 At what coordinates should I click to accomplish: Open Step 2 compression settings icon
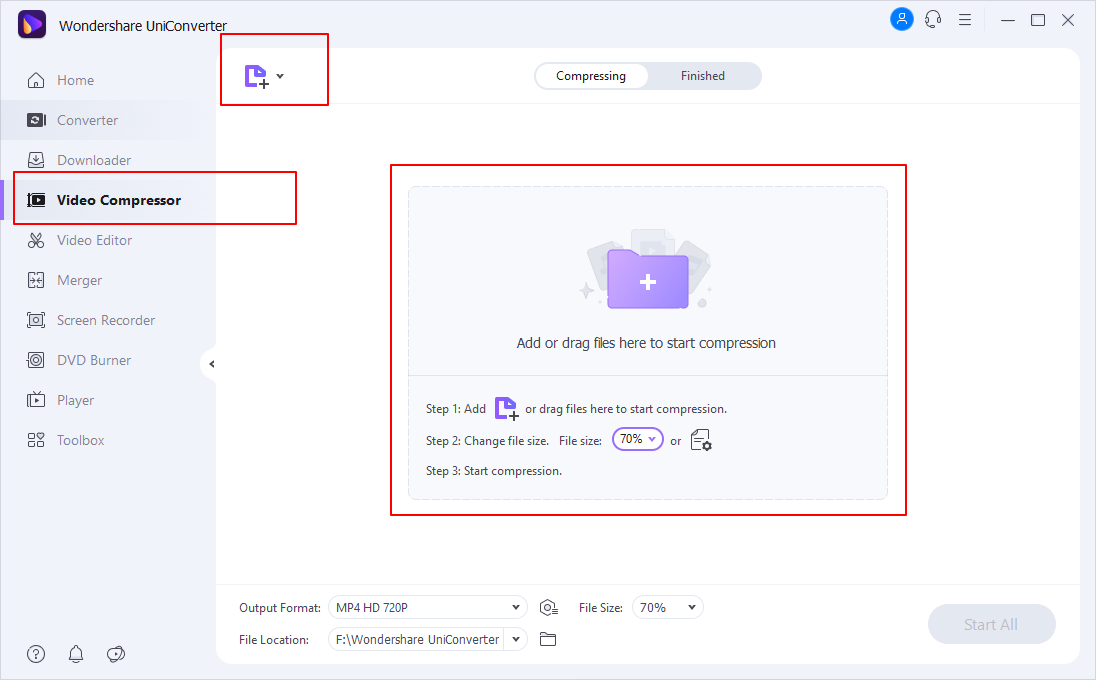pyautogui.click(x=700, y=440)
